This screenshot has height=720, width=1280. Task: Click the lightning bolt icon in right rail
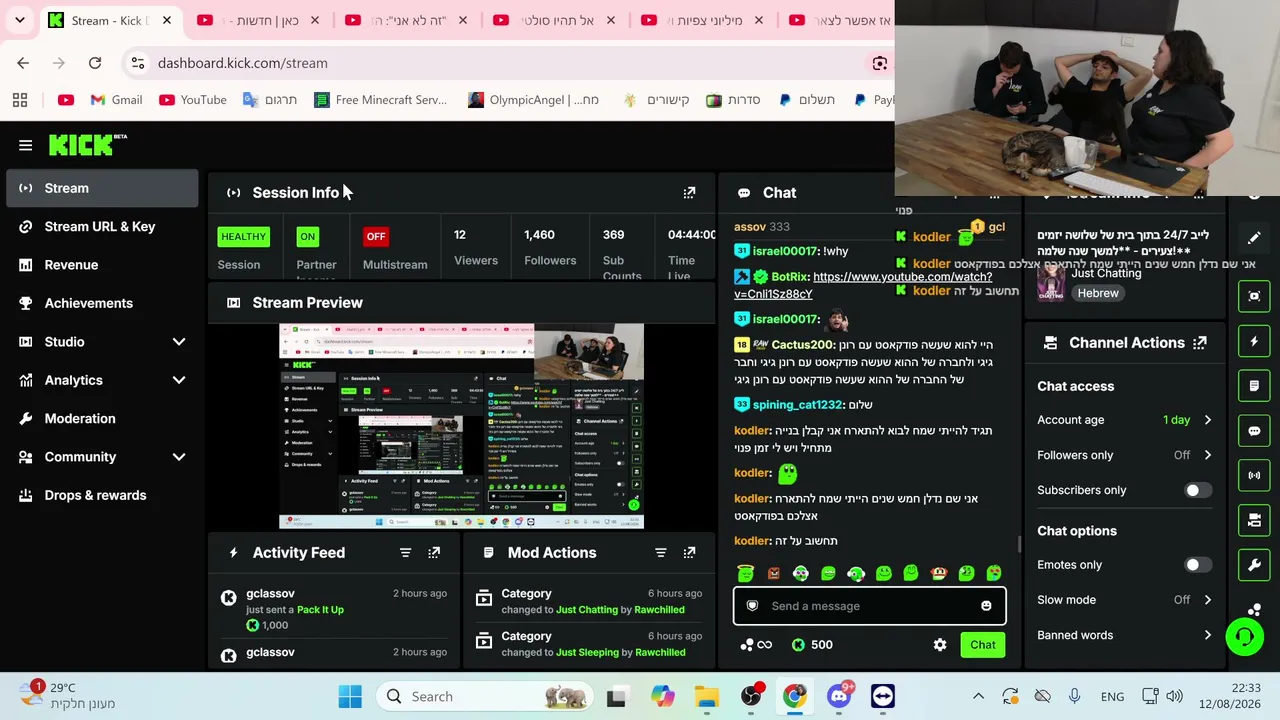(x=1254, y=341)
